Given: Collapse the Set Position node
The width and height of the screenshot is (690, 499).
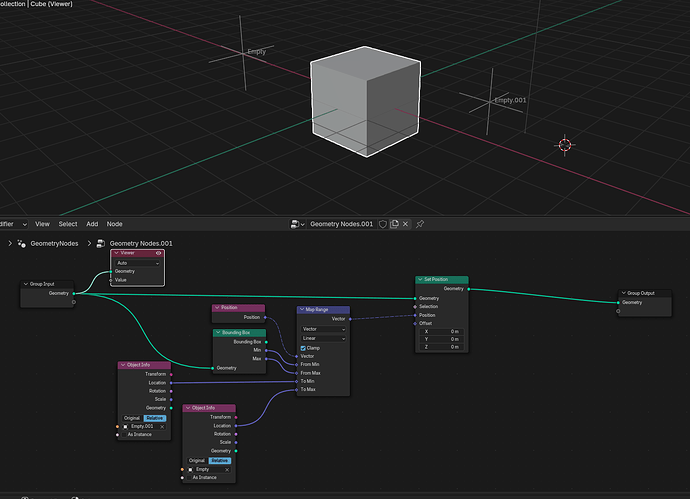Looking at the screenshot, I should pos(420,279).
